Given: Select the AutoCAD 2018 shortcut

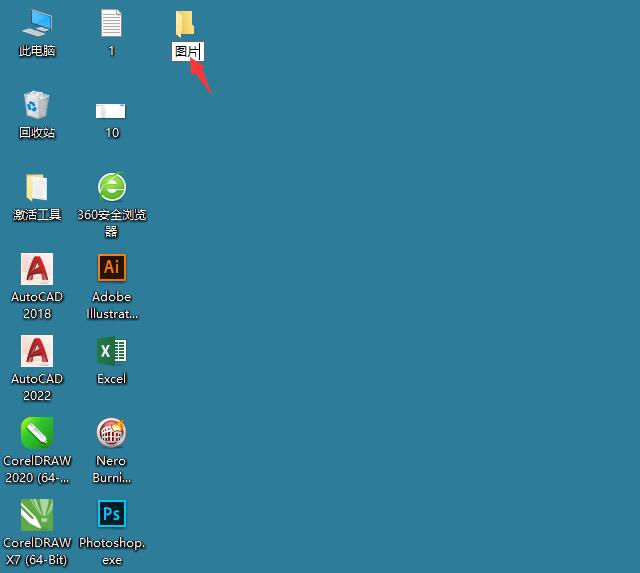Looking at the screenshot, I should pyautogui.click(x=37, y=269).
